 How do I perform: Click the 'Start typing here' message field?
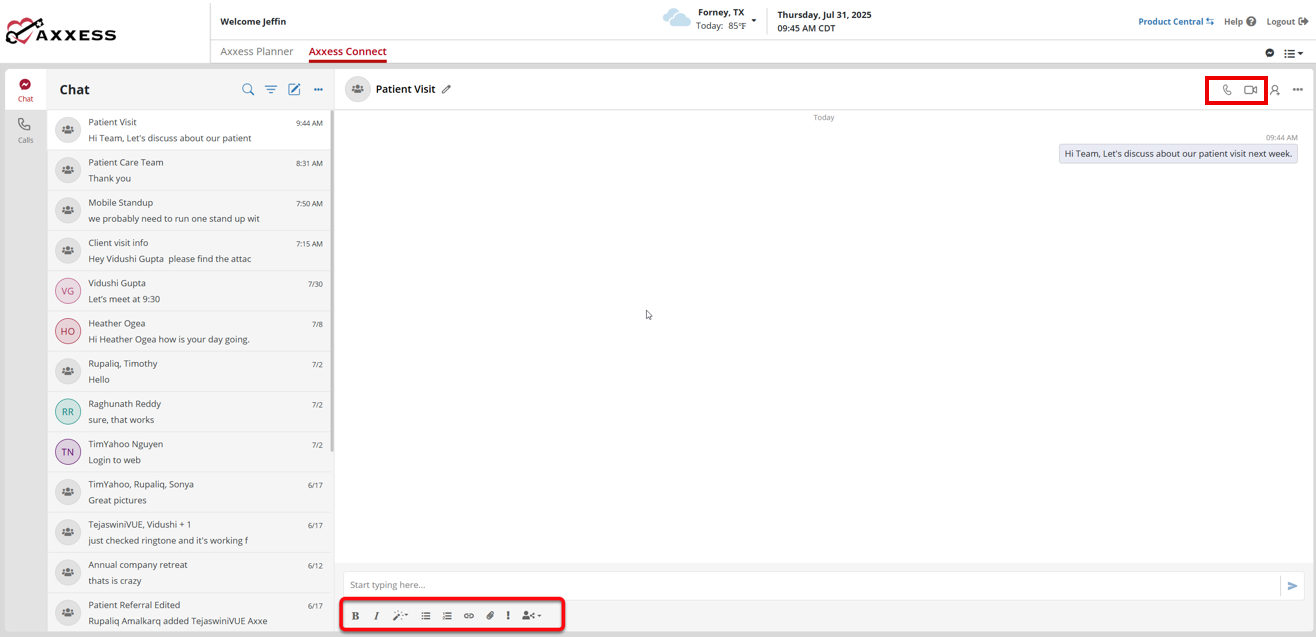pyautogui.click(x=810, y=585)
